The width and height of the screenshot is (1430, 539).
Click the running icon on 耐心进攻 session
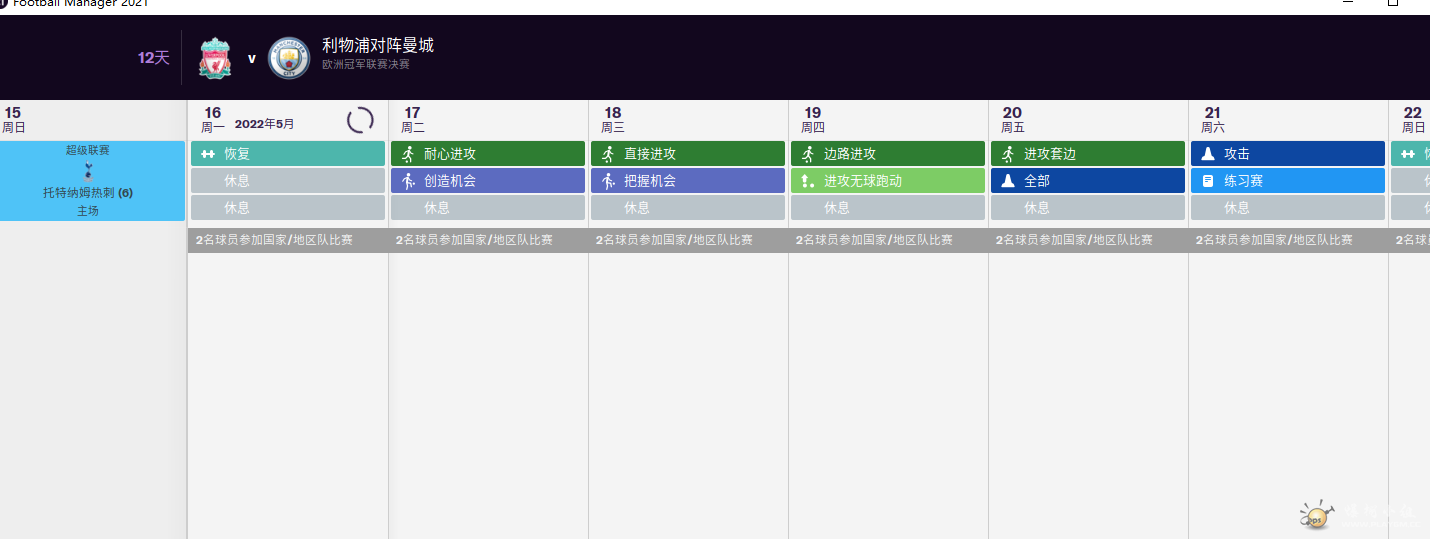(408, 154)
